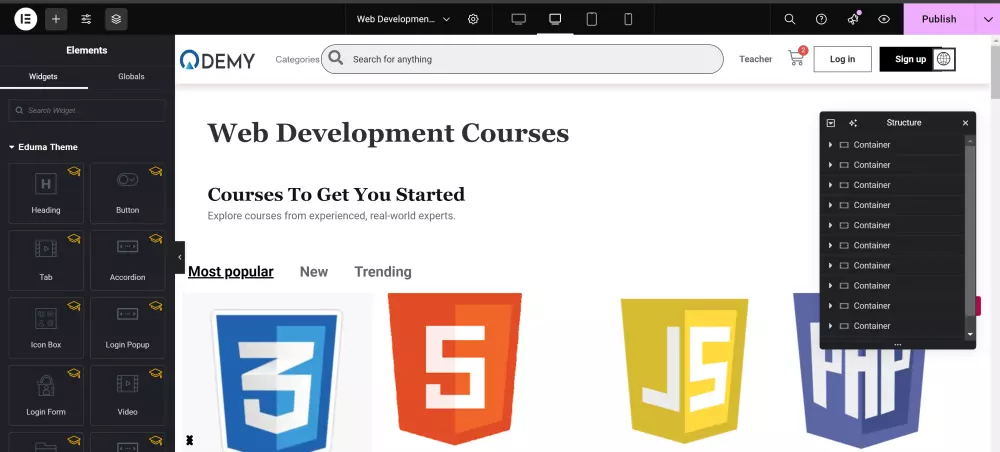
Task: Expand the first Container in Structure
Action: point(830,145)
